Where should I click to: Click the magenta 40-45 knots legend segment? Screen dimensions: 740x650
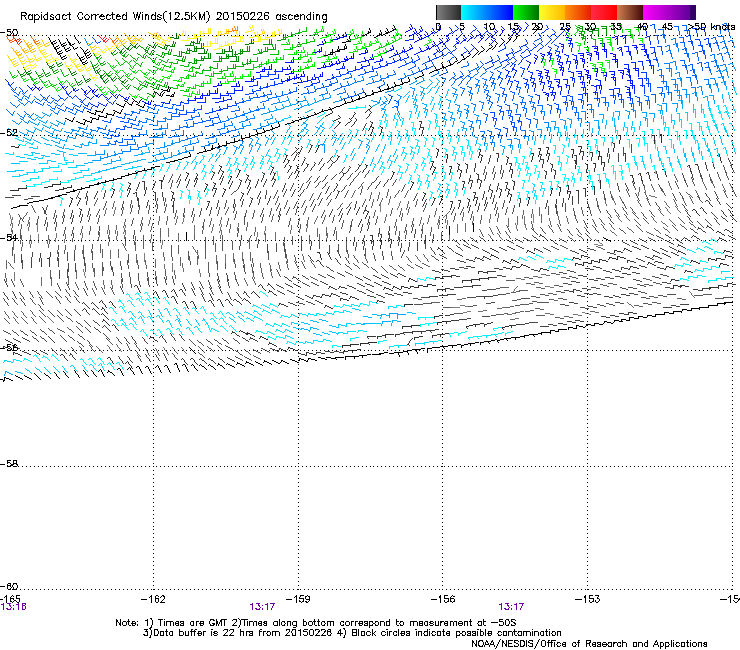[656, 12]
